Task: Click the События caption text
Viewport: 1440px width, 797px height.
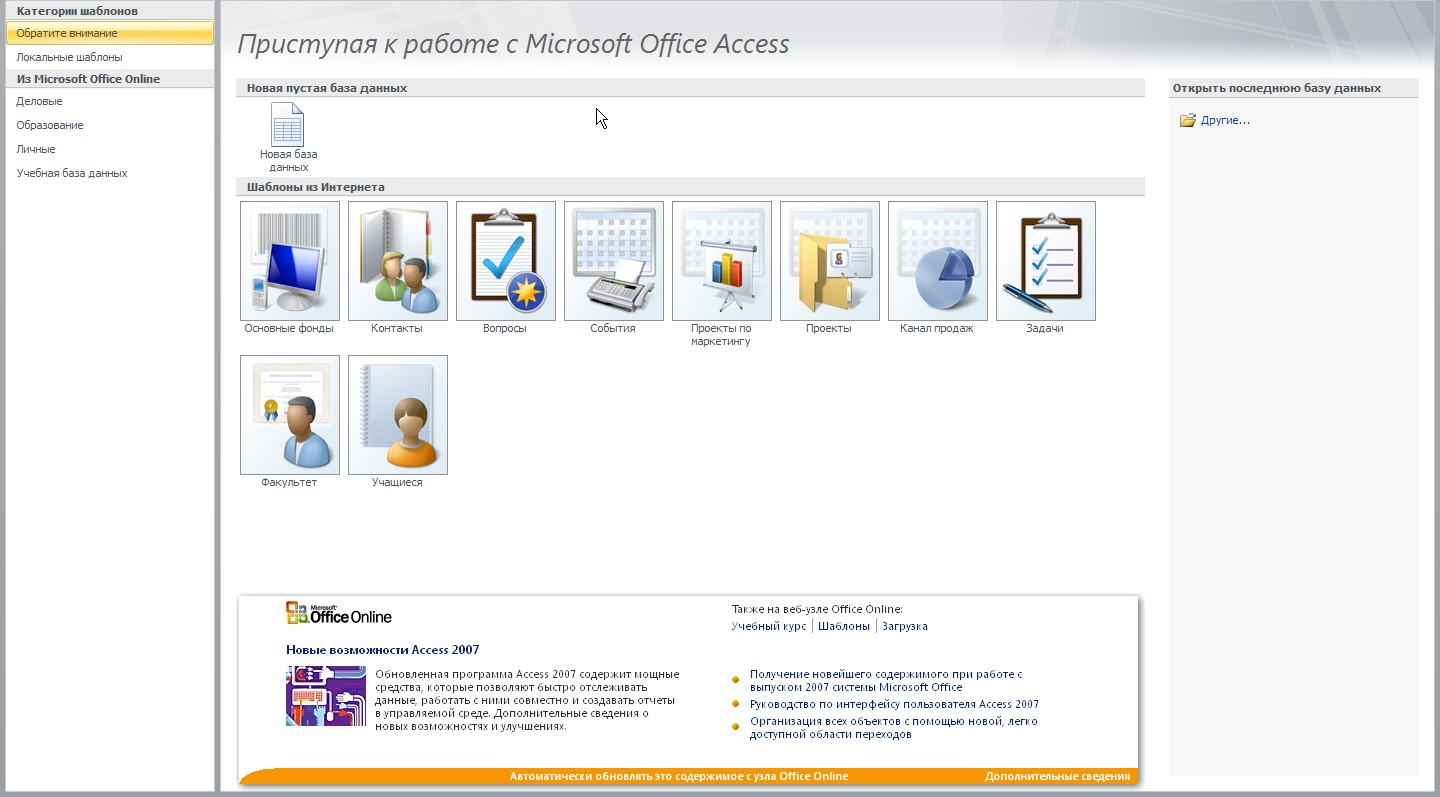Action: click(x=613, y=328)
